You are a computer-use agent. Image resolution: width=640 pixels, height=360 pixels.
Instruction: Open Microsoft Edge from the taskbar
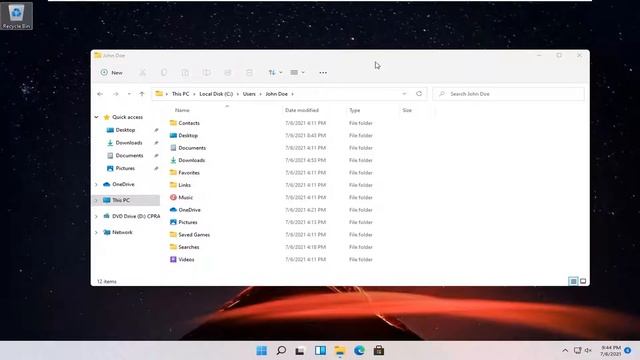click(359, 351)
